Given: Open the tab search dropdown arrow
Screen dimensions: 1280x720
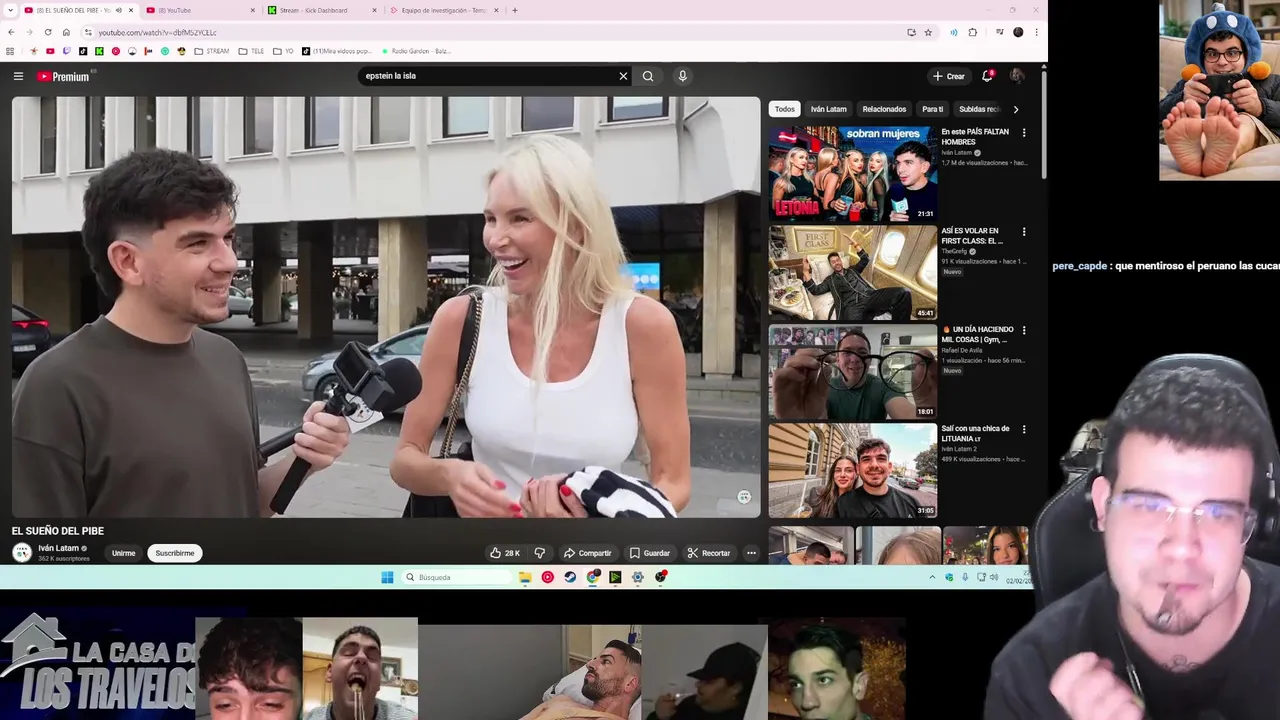Looking at the screenshot, I should point(10,10).
